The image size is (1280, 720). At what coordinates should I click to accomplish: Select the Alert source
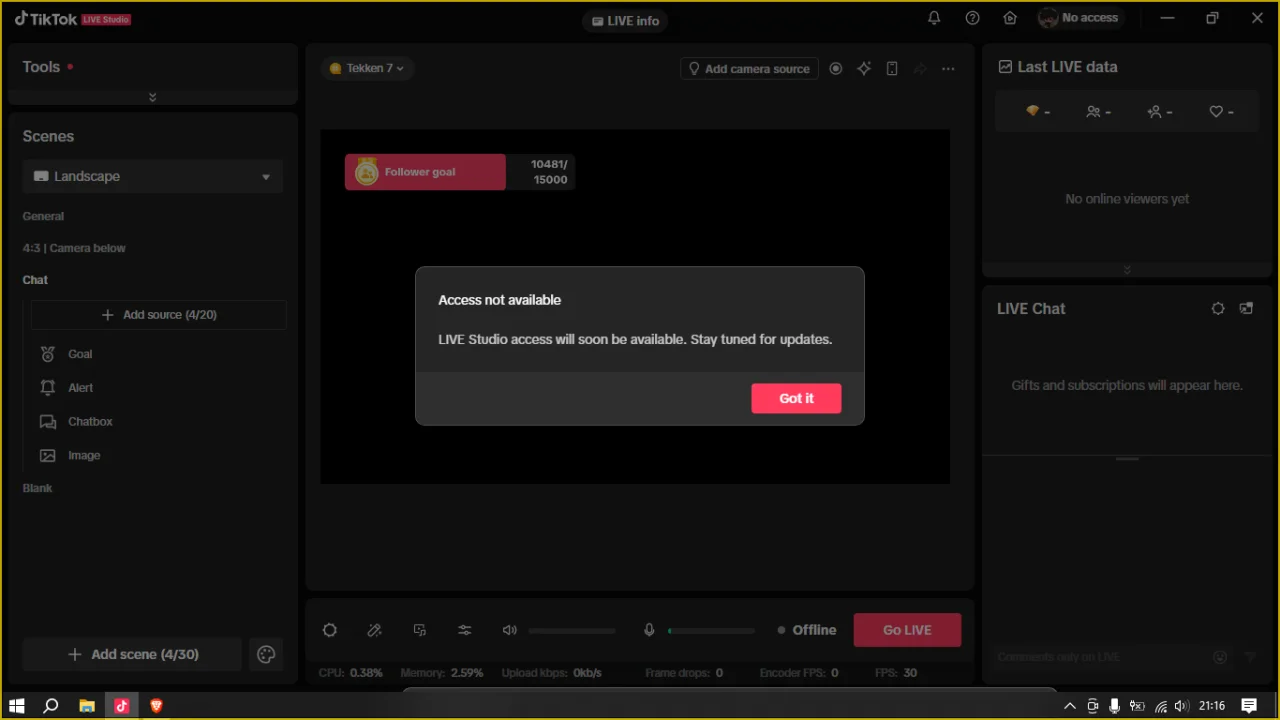click(x=80, y=388)
